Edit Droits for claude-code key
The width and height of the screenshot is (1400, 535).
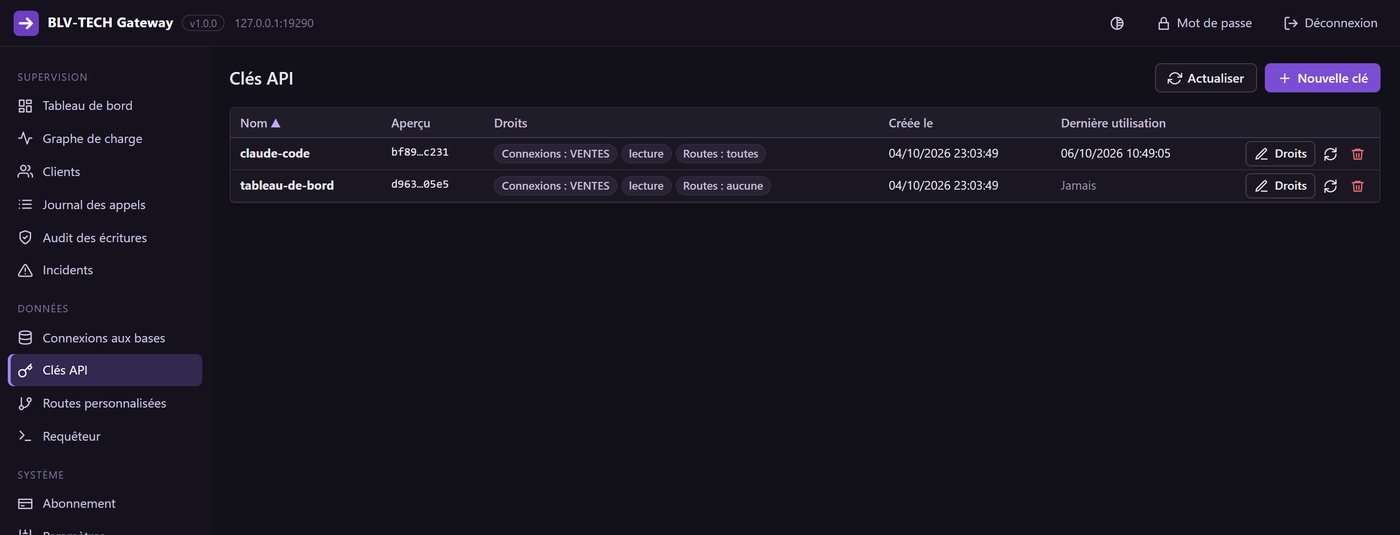(1280, 154)
